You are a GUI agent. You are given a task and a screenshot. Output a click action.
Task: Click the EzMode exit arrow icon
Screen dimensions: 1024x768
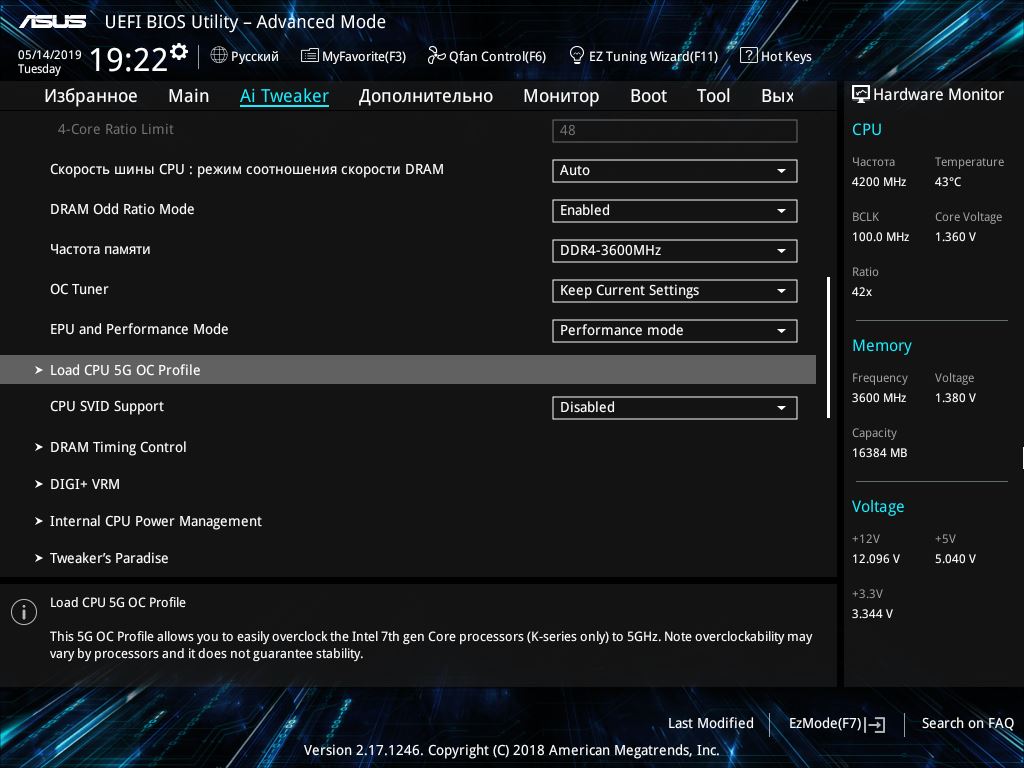(x=876, y=724)
